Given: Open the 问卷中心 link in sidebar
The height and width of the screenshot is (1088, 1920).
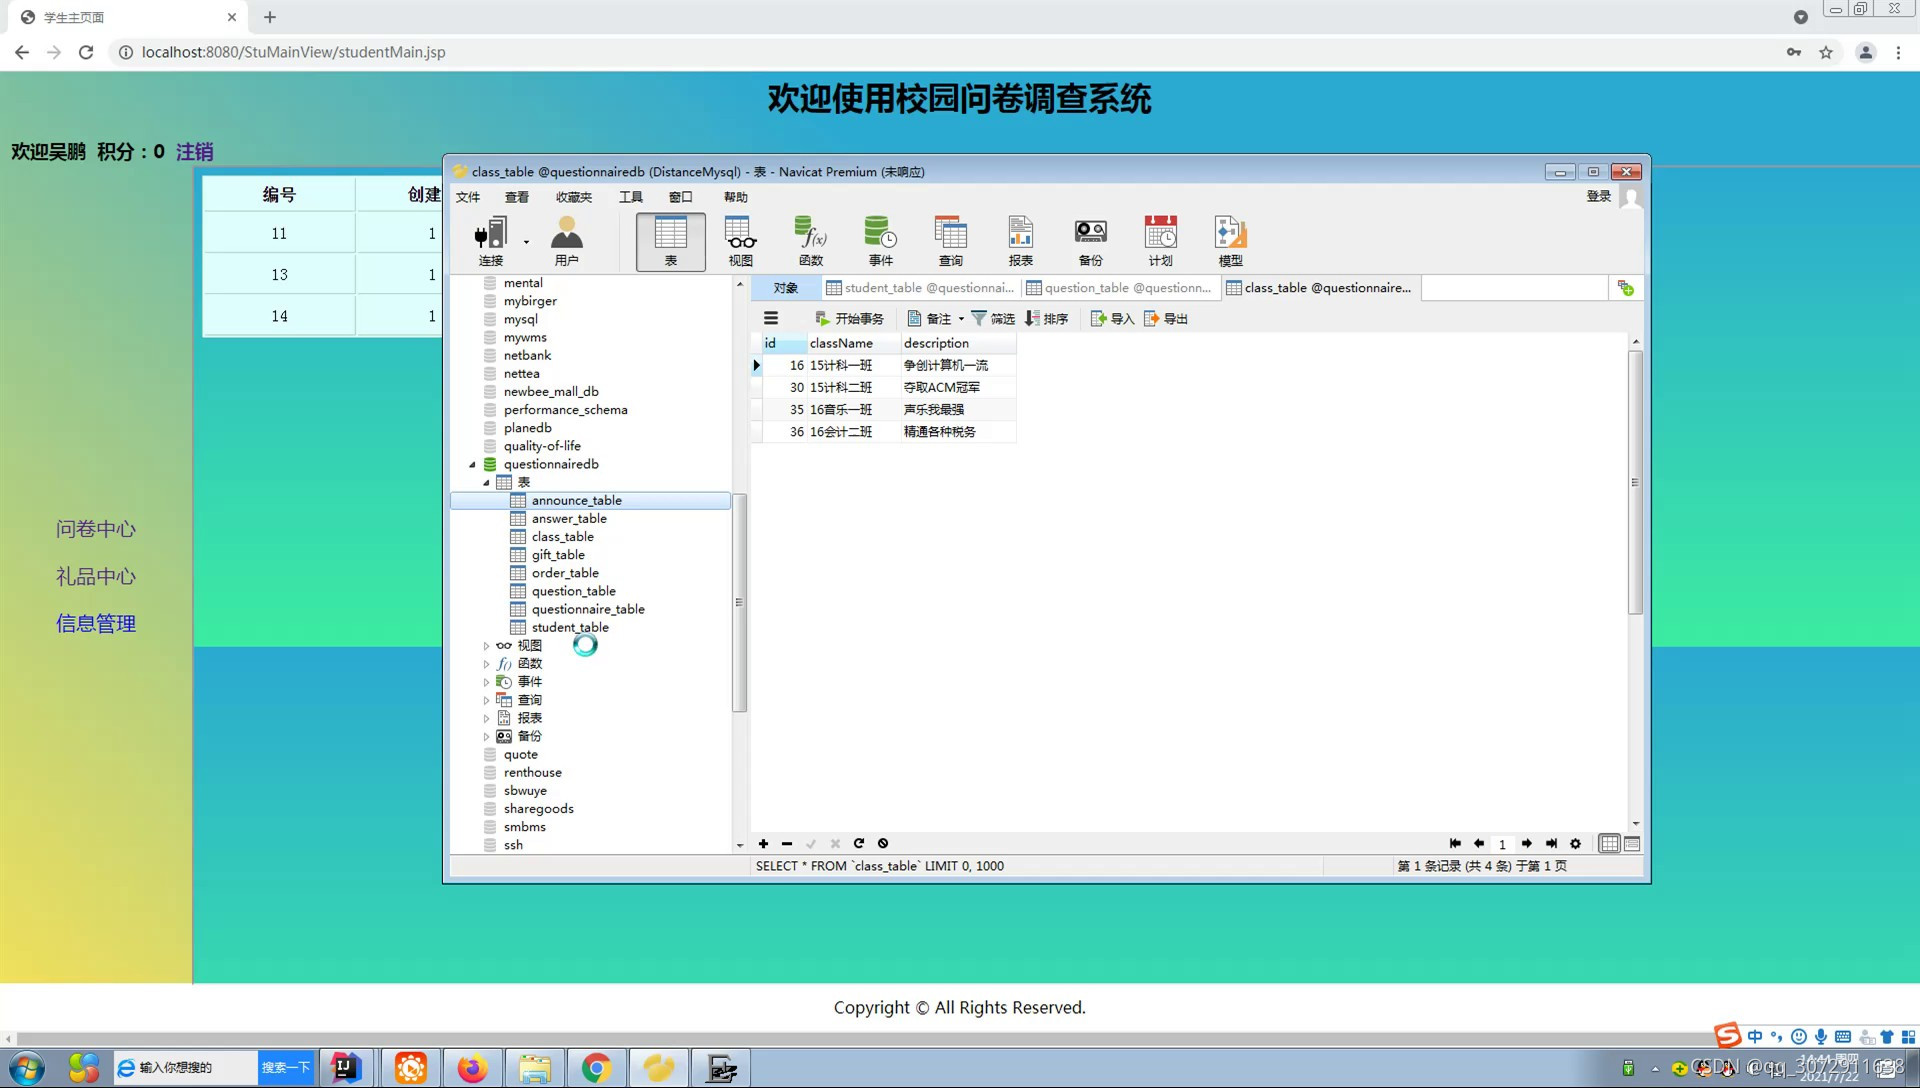Looking at the screenshot, I should click(x=96, y=529).
